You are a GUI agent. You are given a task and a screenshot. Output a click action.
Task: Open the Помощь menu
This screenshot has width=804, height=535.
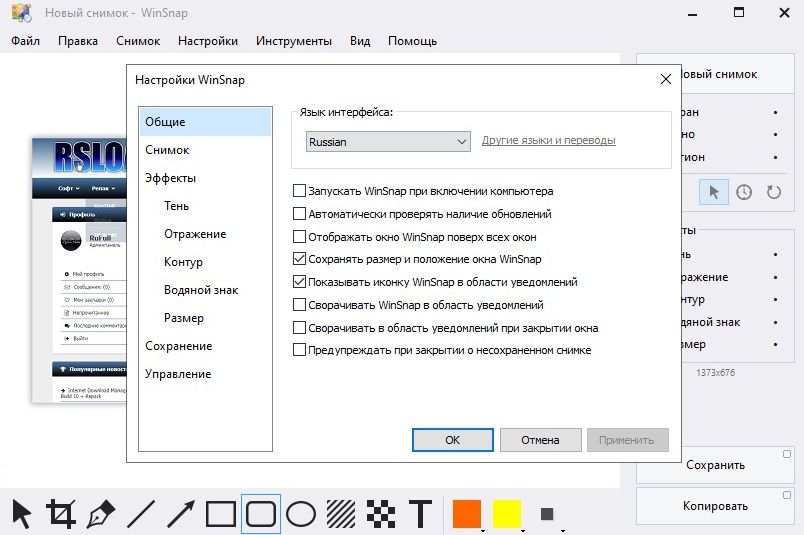pos(412,41)
